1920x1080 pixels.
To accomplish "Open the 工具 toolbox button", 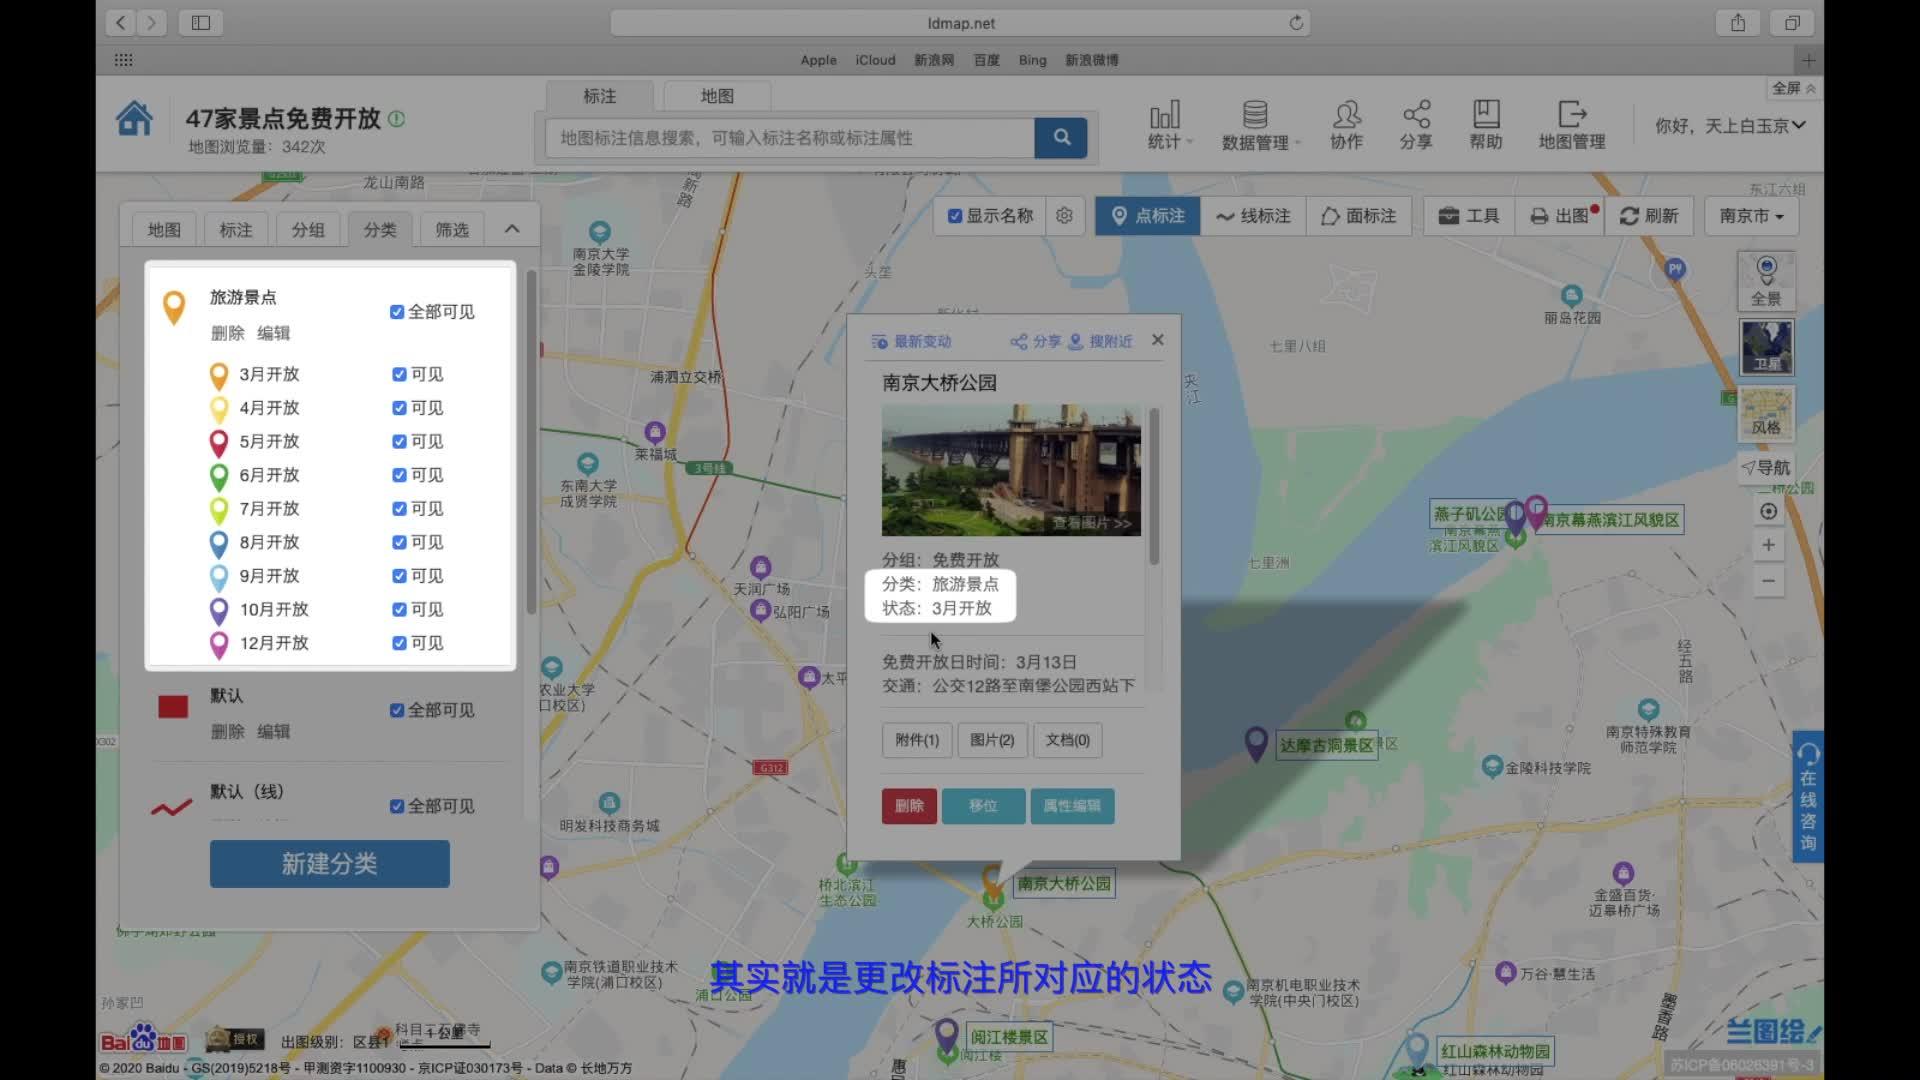I will pyautogui.click(x=1469, y=216).
